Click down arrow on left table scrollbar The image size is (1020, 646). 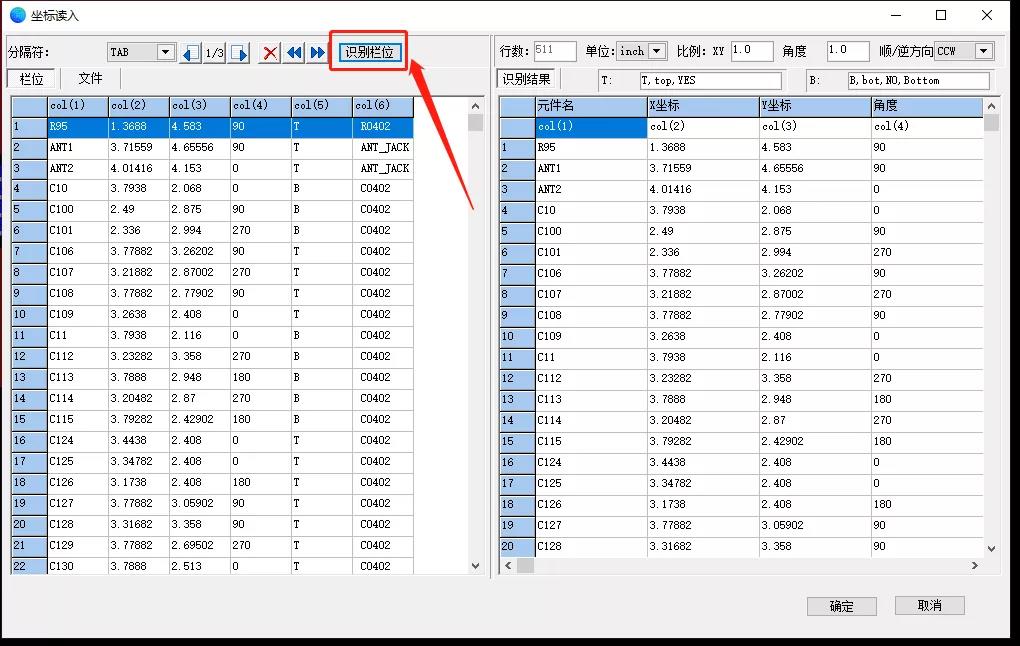475,566
